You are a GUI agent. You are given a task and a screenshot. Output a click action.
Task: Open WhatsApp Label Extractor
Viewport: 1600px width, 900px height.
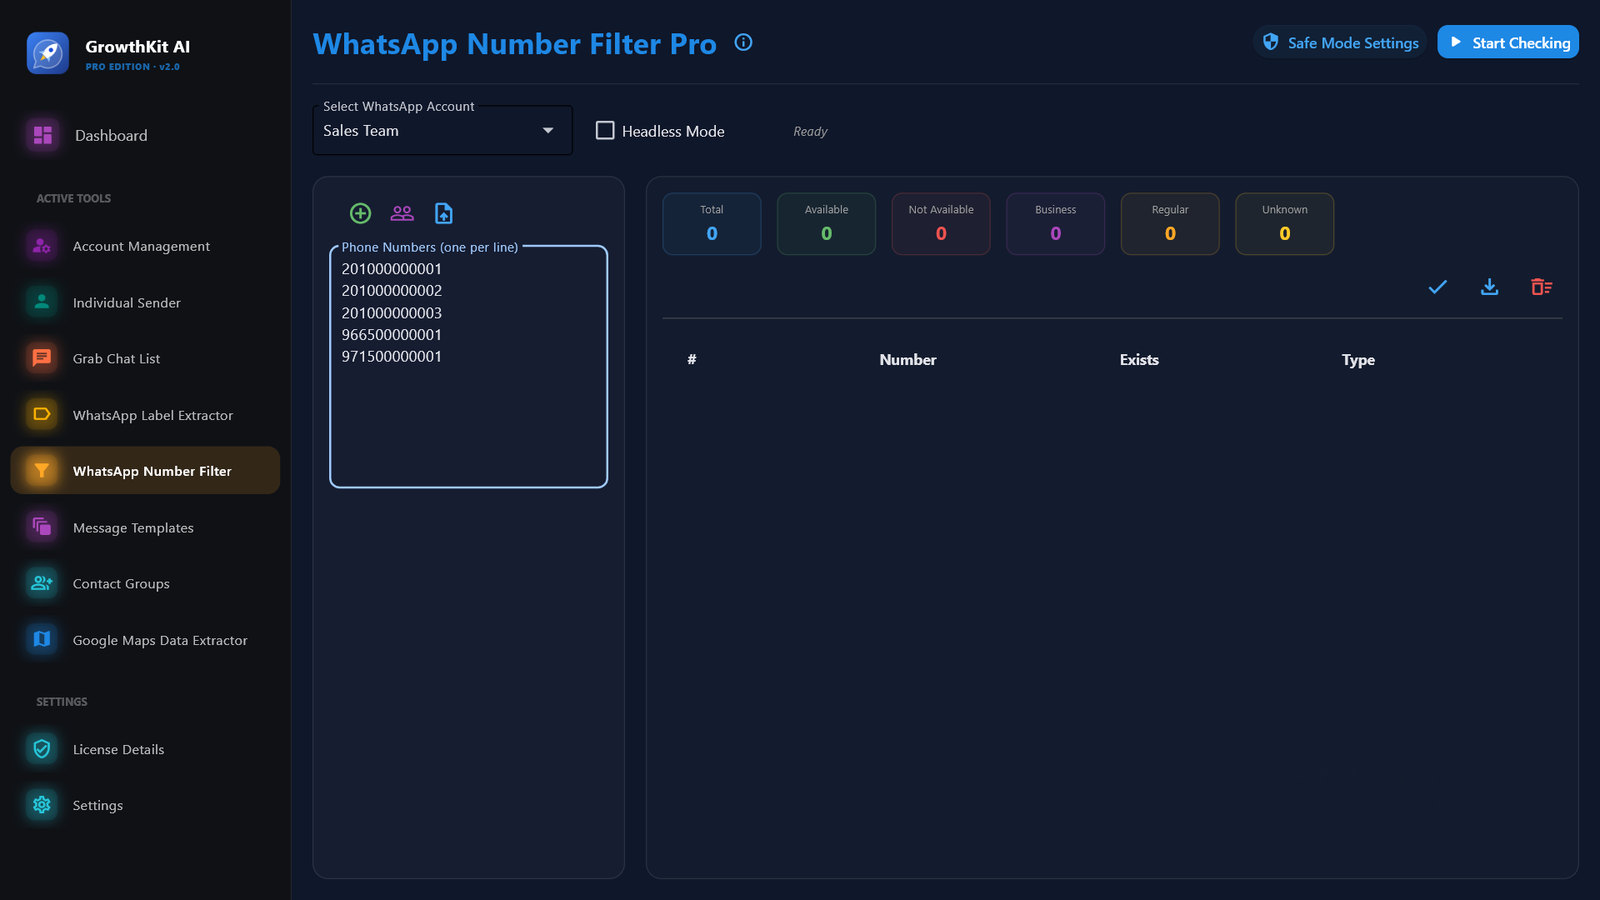coord(146,414)
